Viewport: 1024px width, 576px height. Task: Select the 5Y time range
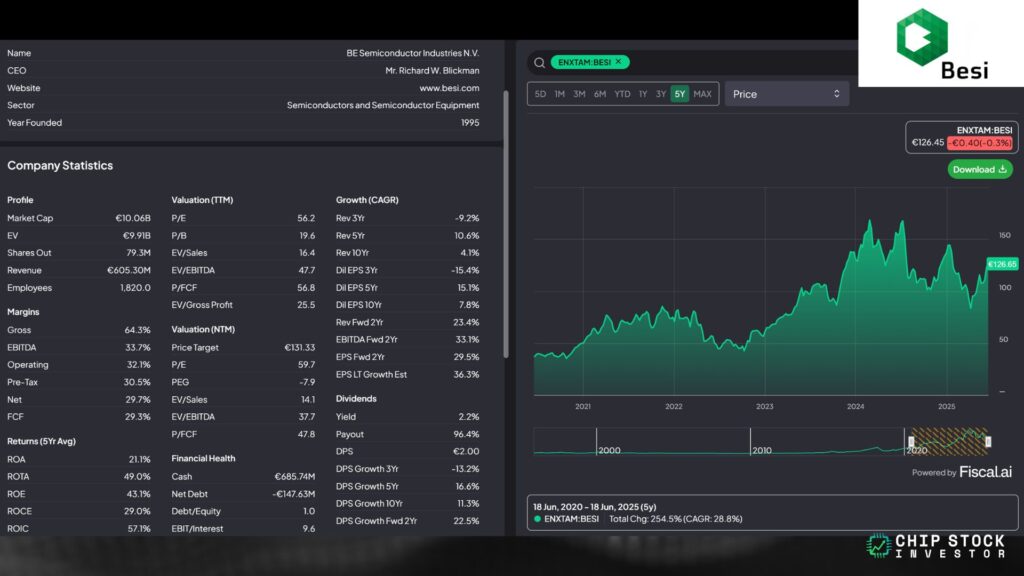[x=680, y=94]
